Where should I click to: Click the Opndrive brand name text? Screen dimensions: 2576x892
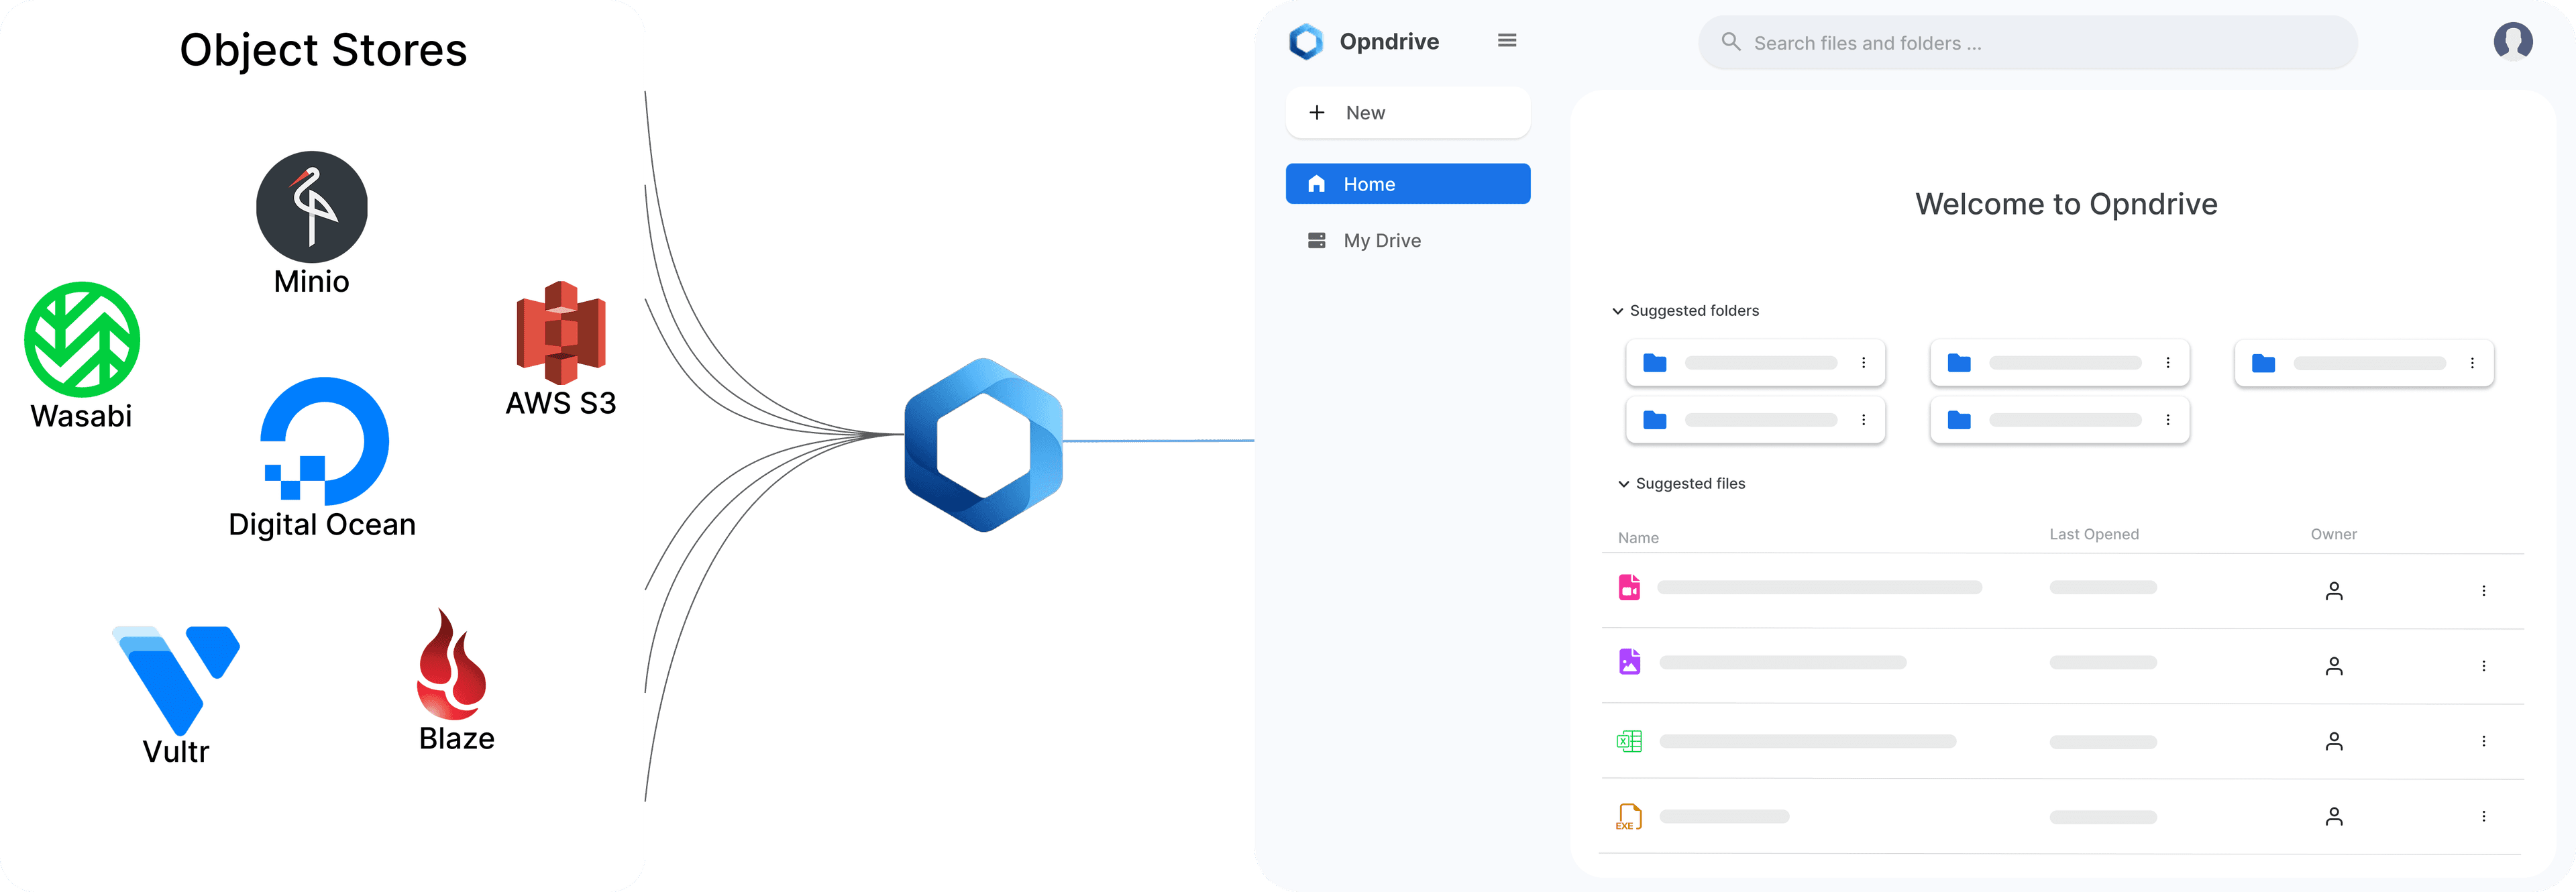pos(1389,42)
